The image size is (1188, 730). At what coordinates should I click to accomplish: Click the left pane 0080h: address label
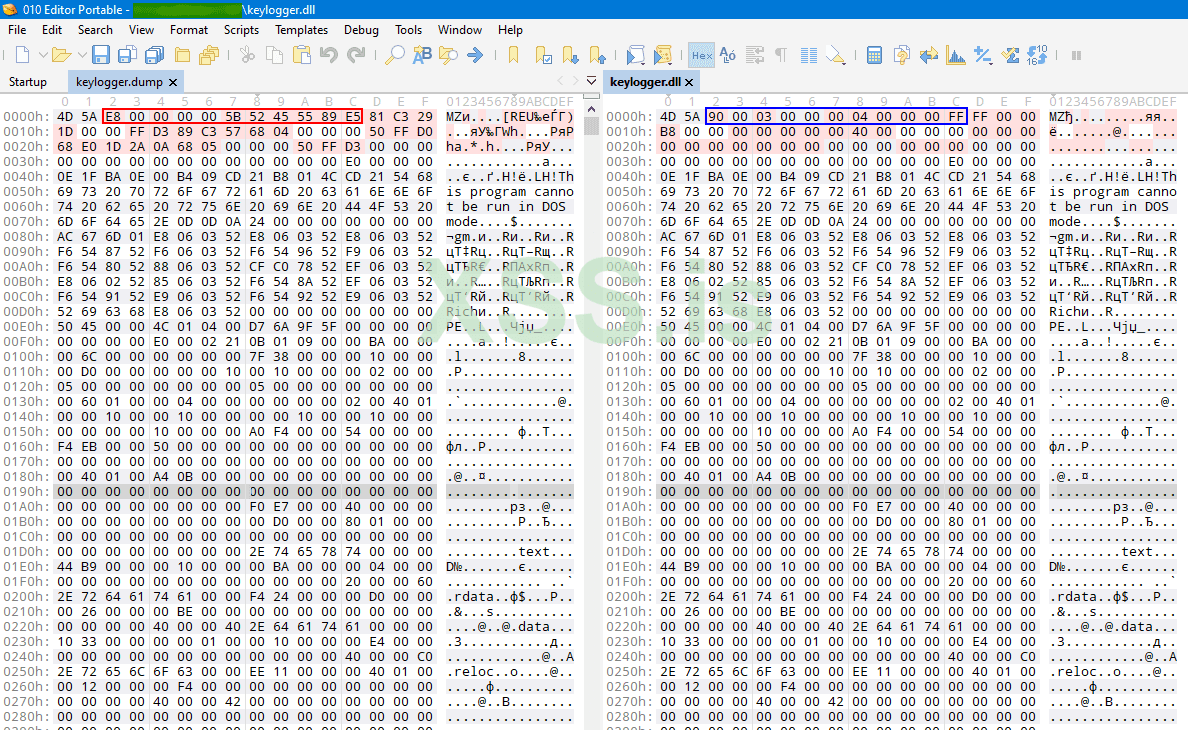(27, 236)
